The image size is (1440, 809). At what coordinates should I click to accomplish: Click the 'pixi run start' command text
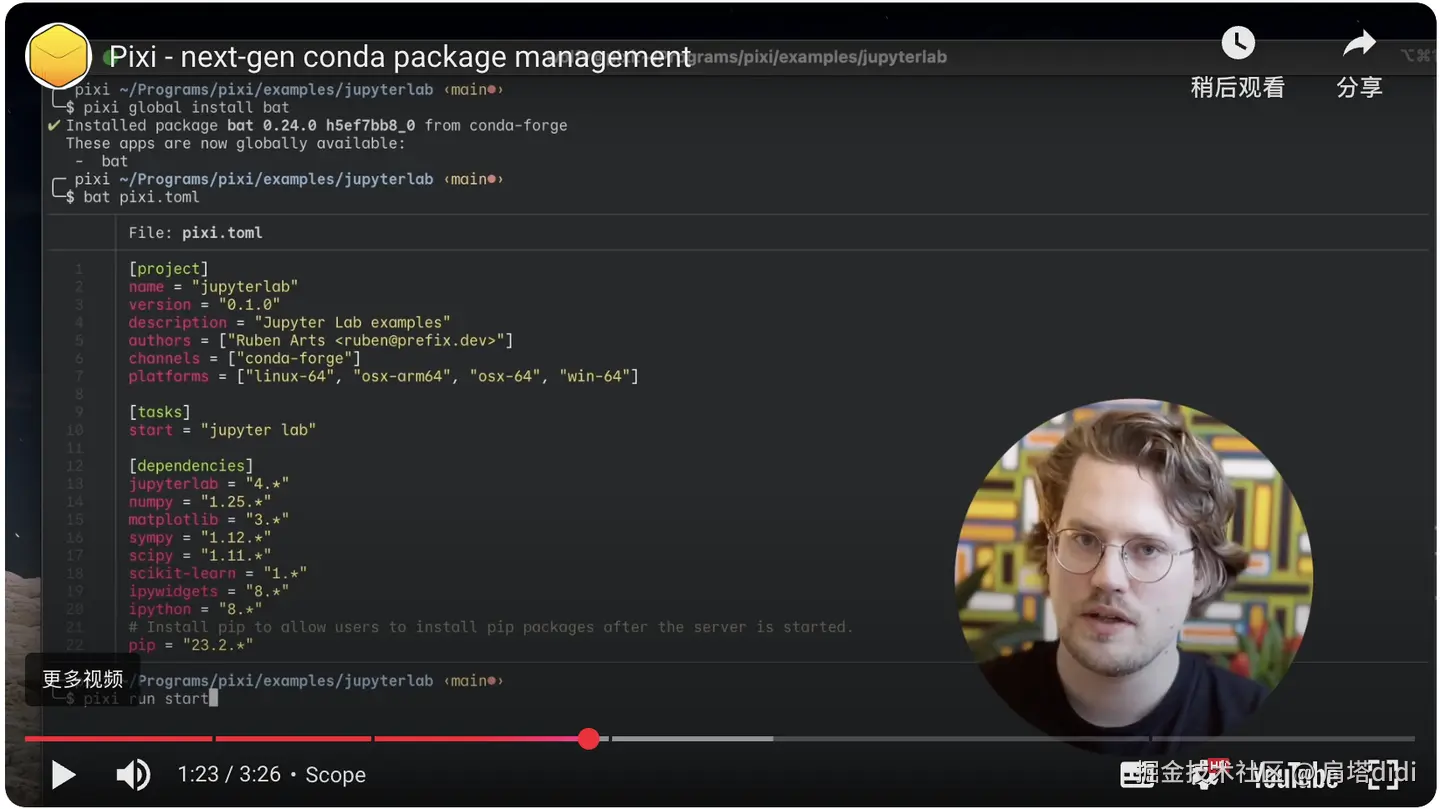[x=146, y=698]
